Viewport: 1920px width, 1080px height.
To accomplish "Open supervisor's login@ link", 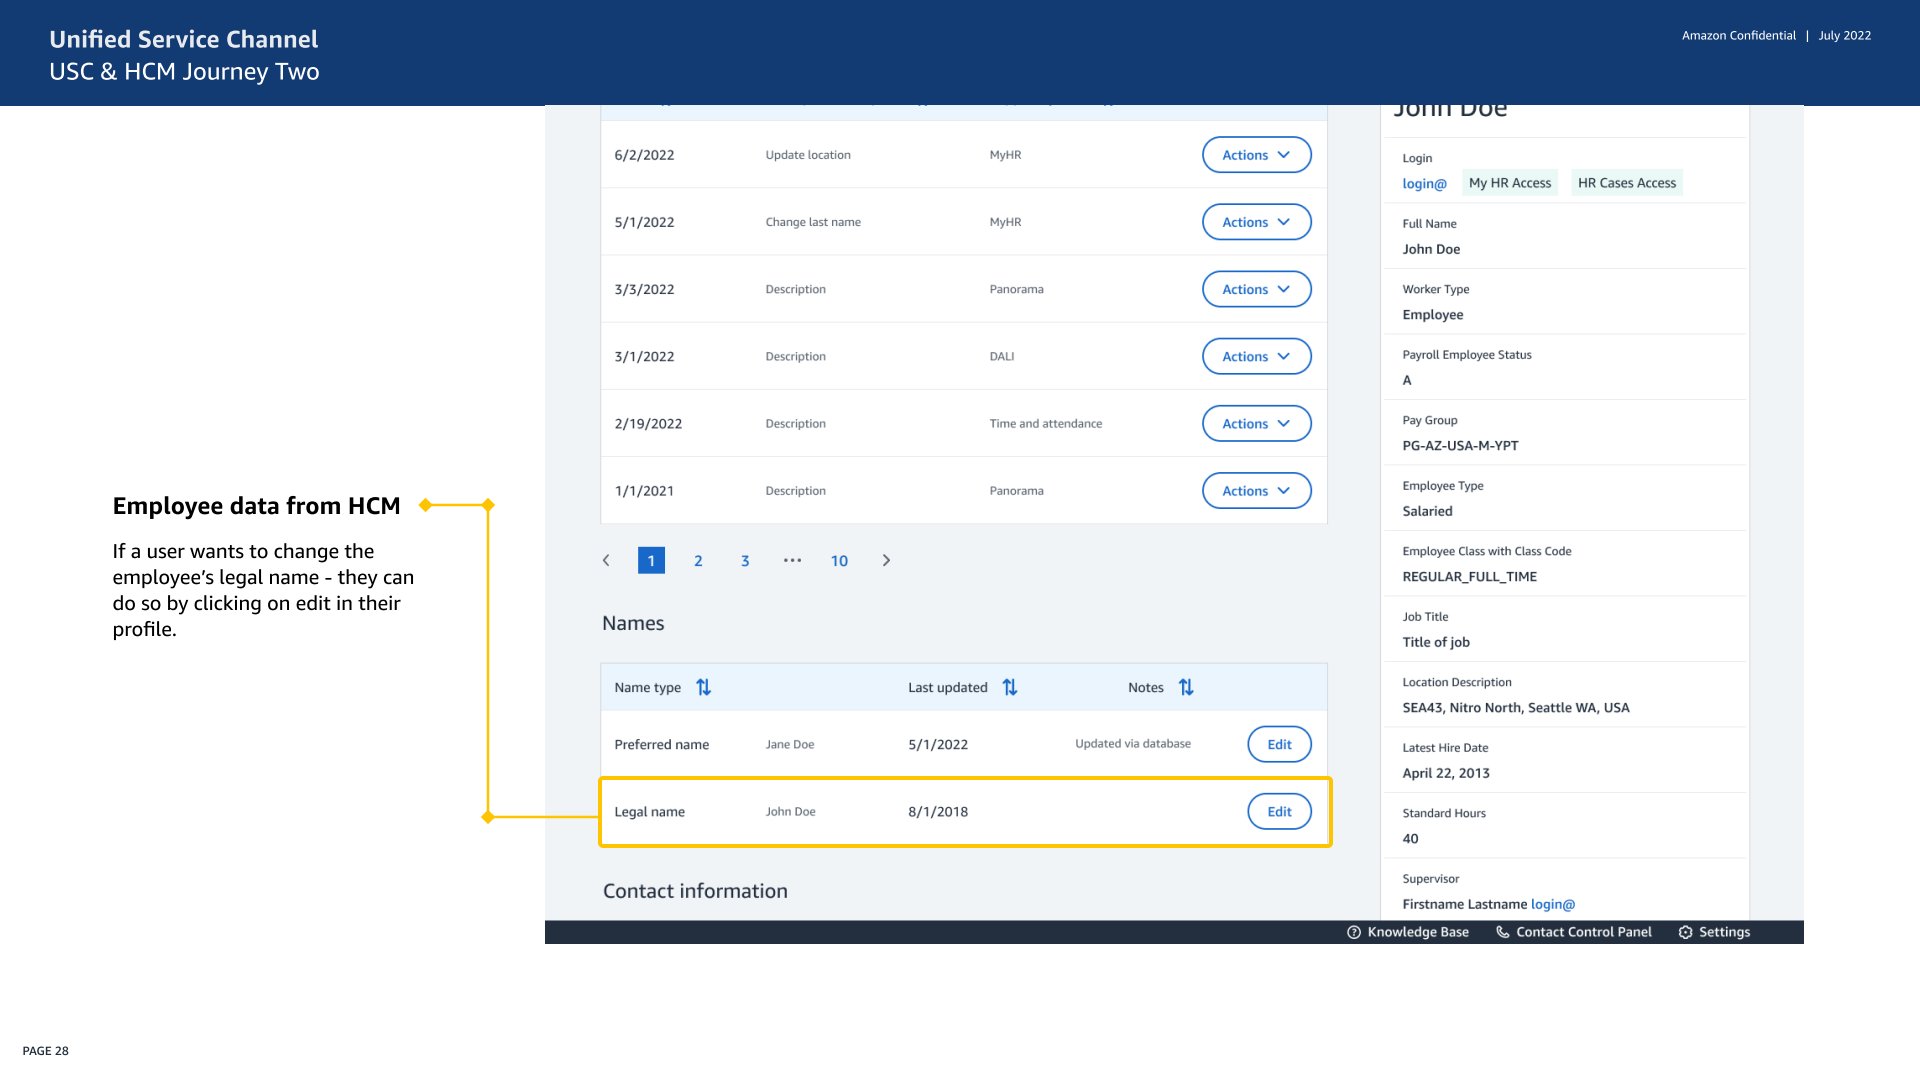I will (x=1552, y=904).
